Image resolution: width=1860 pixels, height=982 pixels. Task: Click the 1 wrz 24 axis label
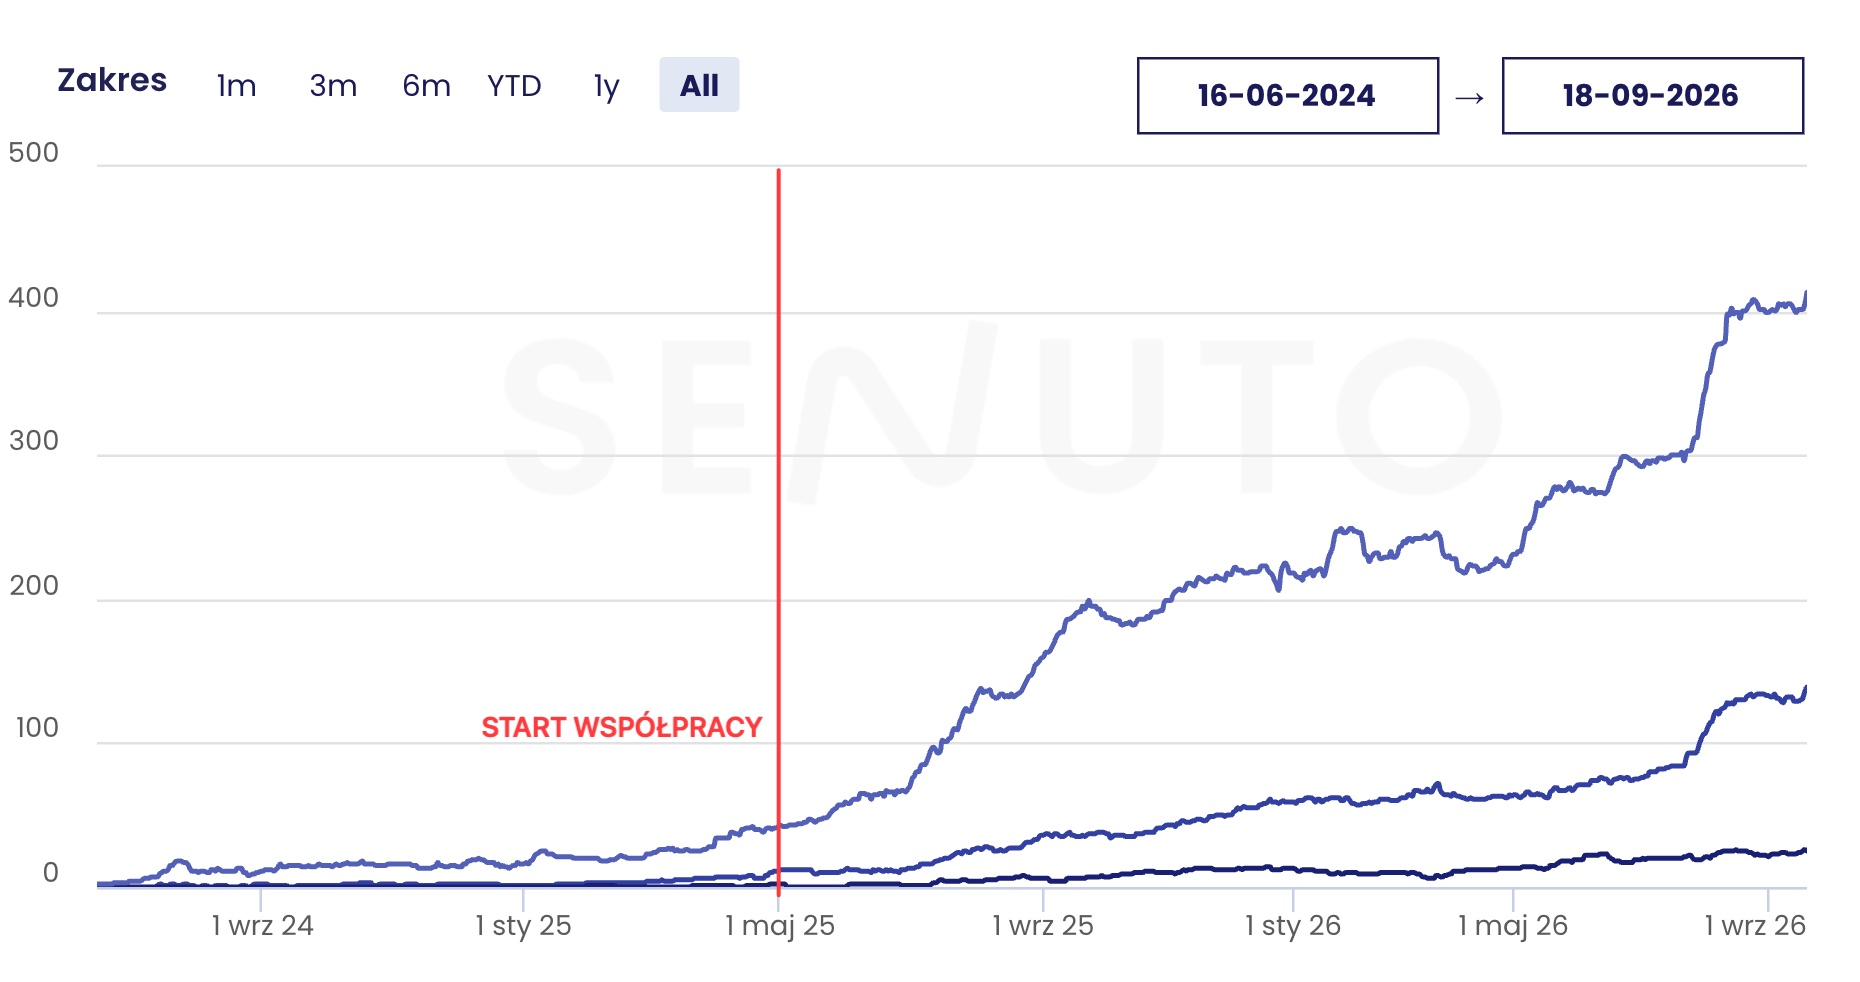(262, 925)
